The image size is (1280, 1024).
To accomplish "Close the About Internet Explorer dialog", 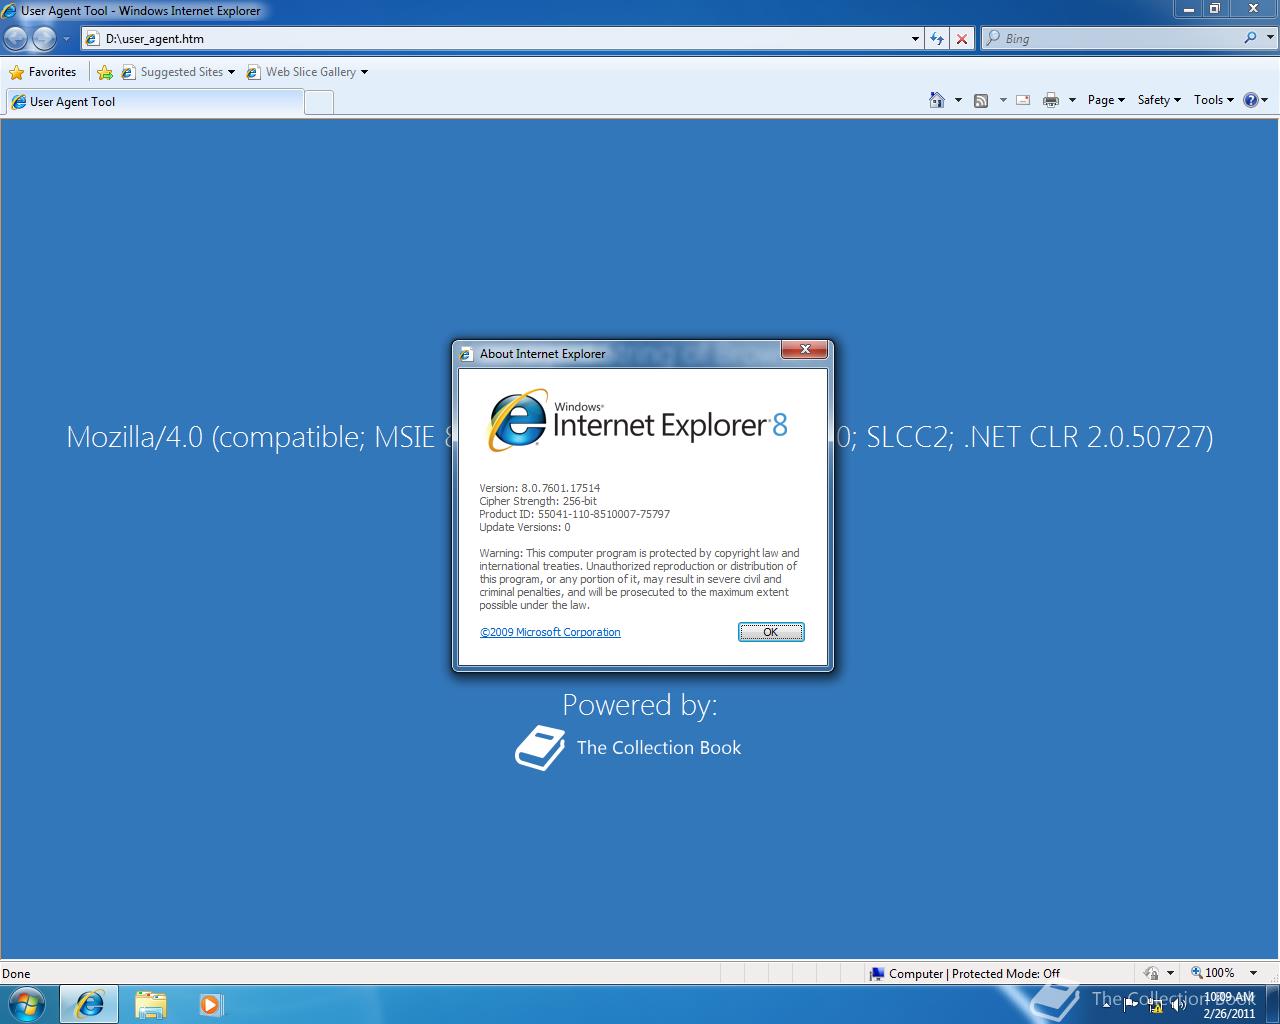I will (804, 350).
